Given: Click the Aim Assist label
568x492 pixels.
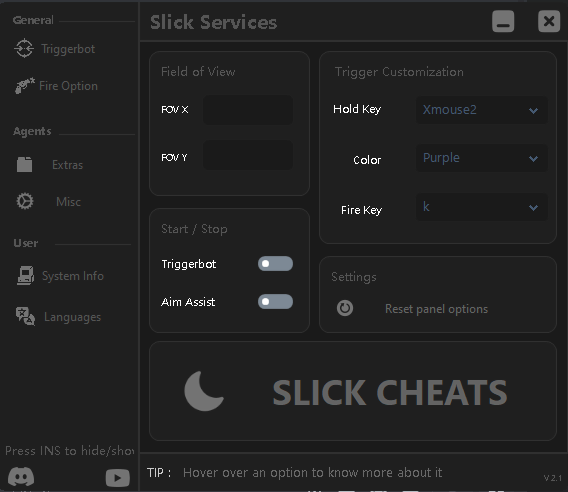Looking at the screenshot, I should (x=188, y=302).
